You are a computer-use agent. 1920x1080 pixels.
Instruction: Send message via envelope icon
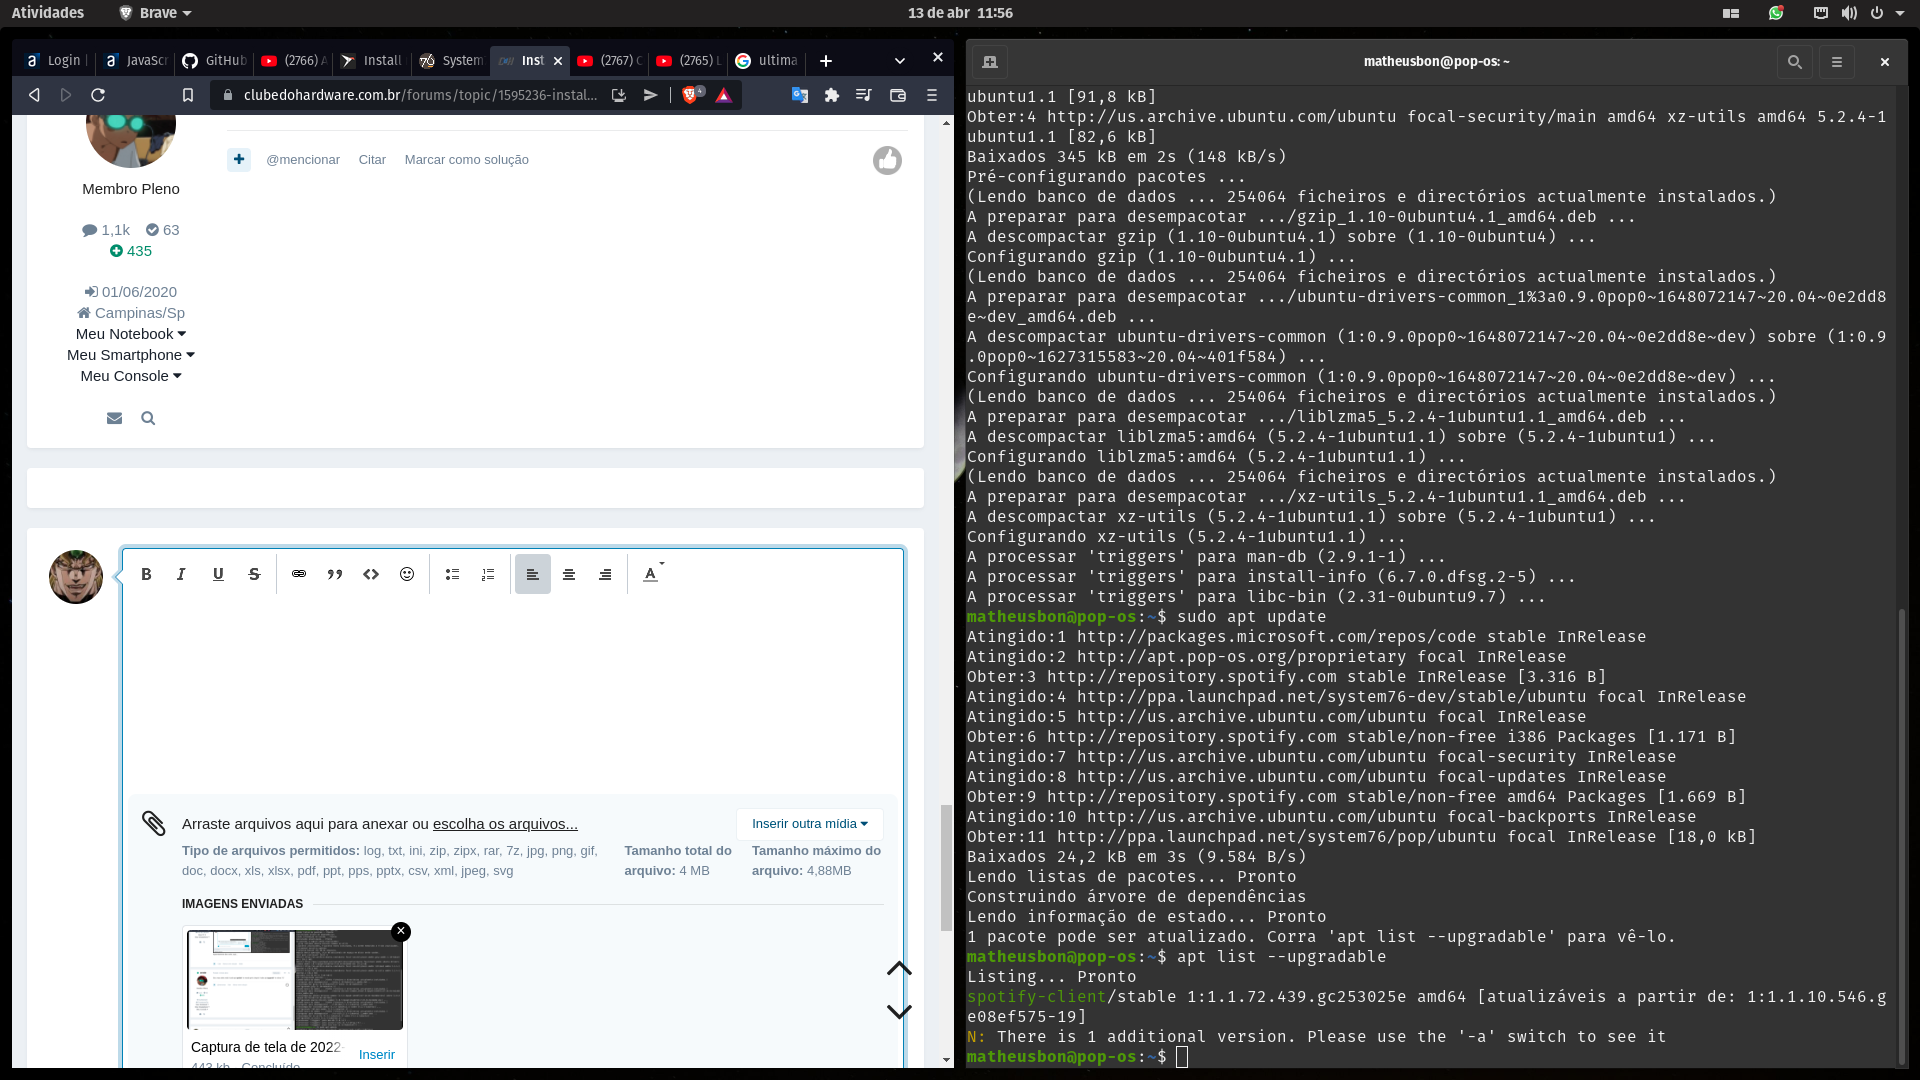[114, 418]
